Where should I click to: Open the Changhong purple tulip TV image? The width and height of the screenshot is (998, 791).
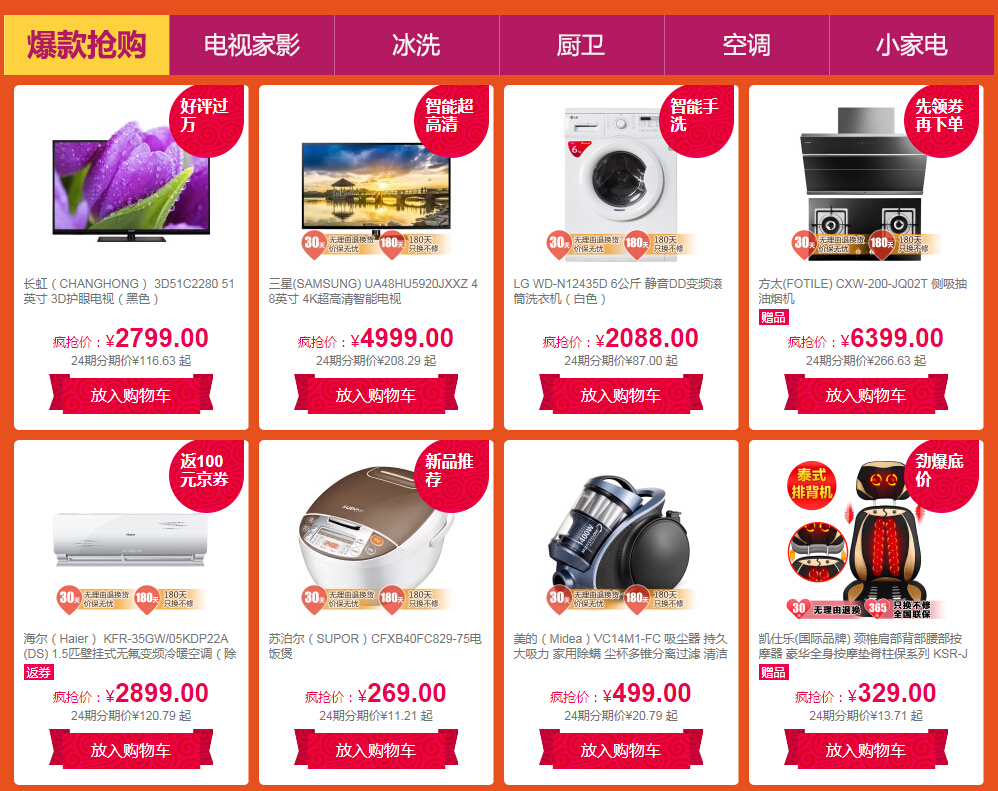pyautogui.click(x=131, y=181)
